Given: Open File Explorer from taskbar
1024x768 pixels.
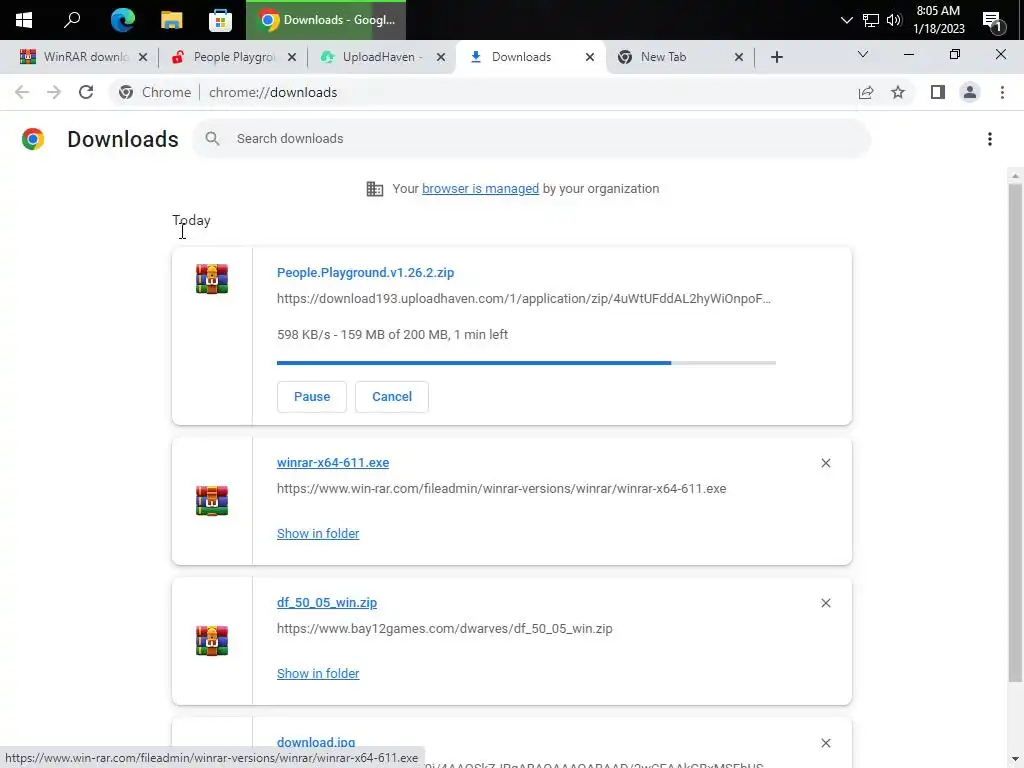Looking at the screenshot, I should (171, 20).
